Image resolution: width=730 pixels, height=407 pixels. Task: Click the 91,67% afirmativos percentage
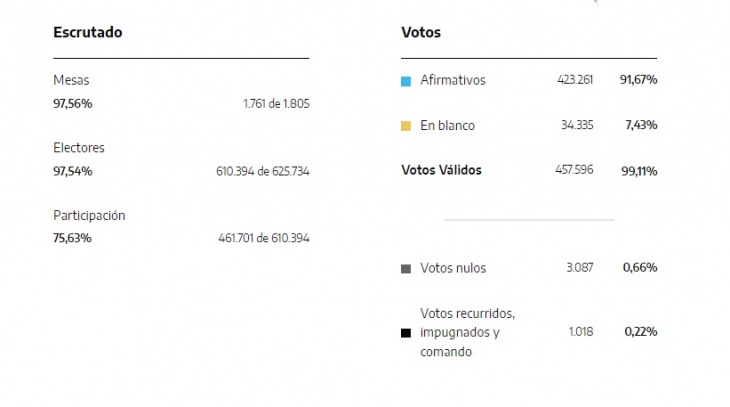pos(638,80)
